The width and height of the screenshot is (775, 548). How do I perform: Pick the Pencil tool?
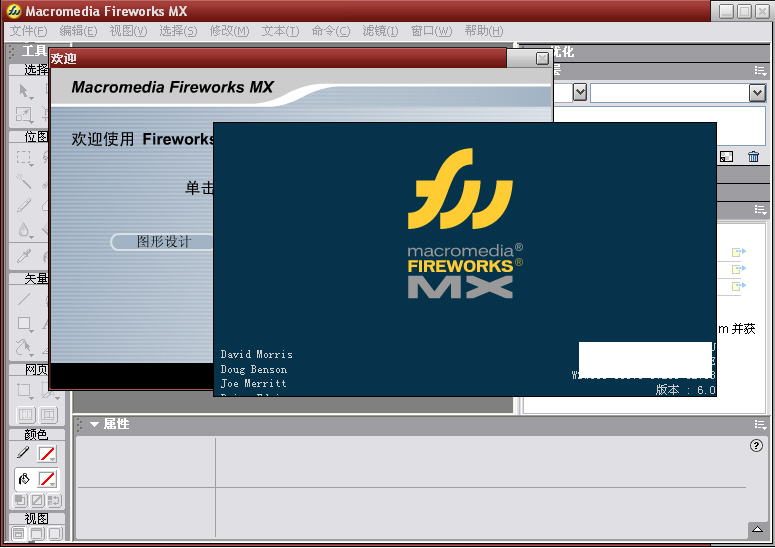pos(24,206)
